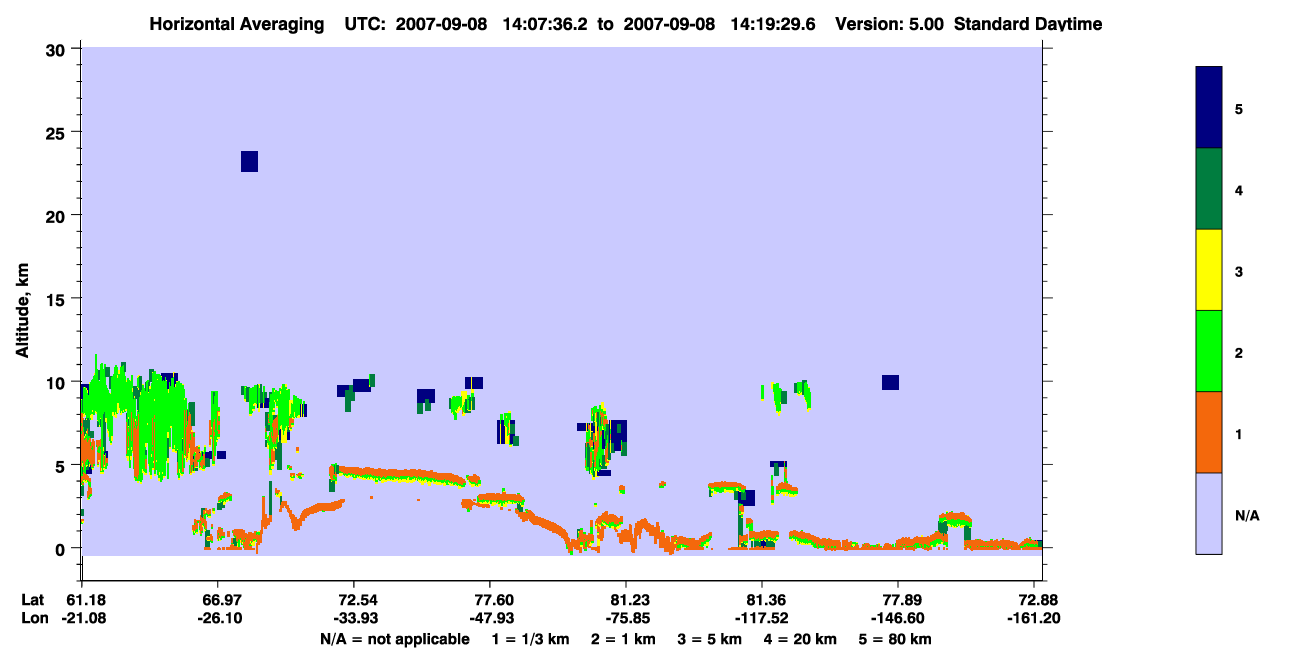1300x667 pixels.
Task: Click the 'Altitude, km' axis label
Action: pyautogui.click(x=22, y=310)
